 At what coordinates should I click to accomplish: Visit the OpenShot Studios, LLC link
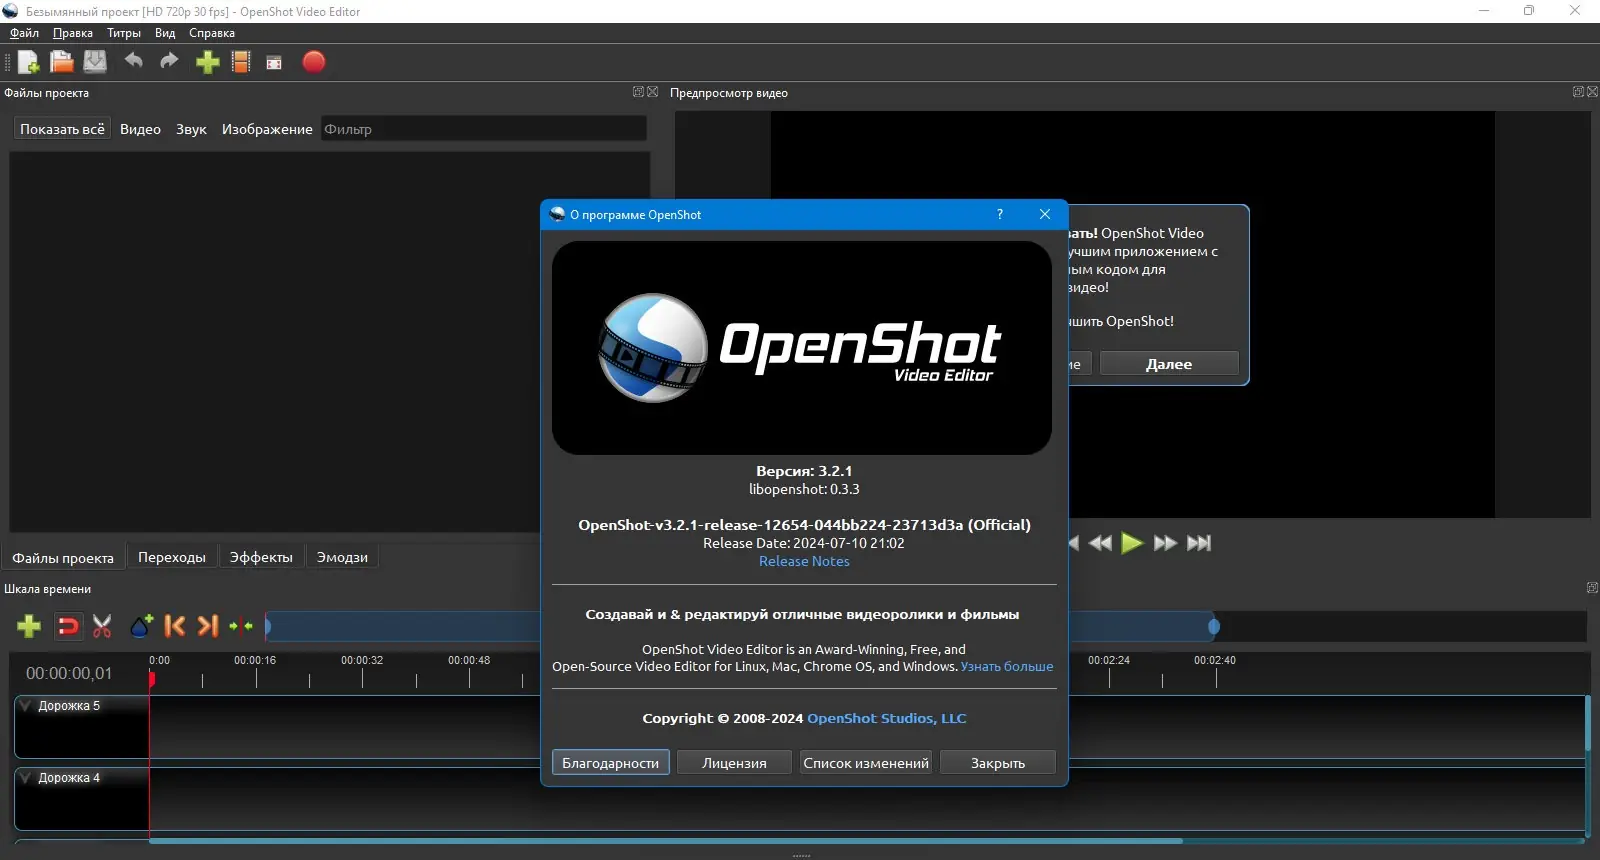pyautogui.click(x=887, y=719)
